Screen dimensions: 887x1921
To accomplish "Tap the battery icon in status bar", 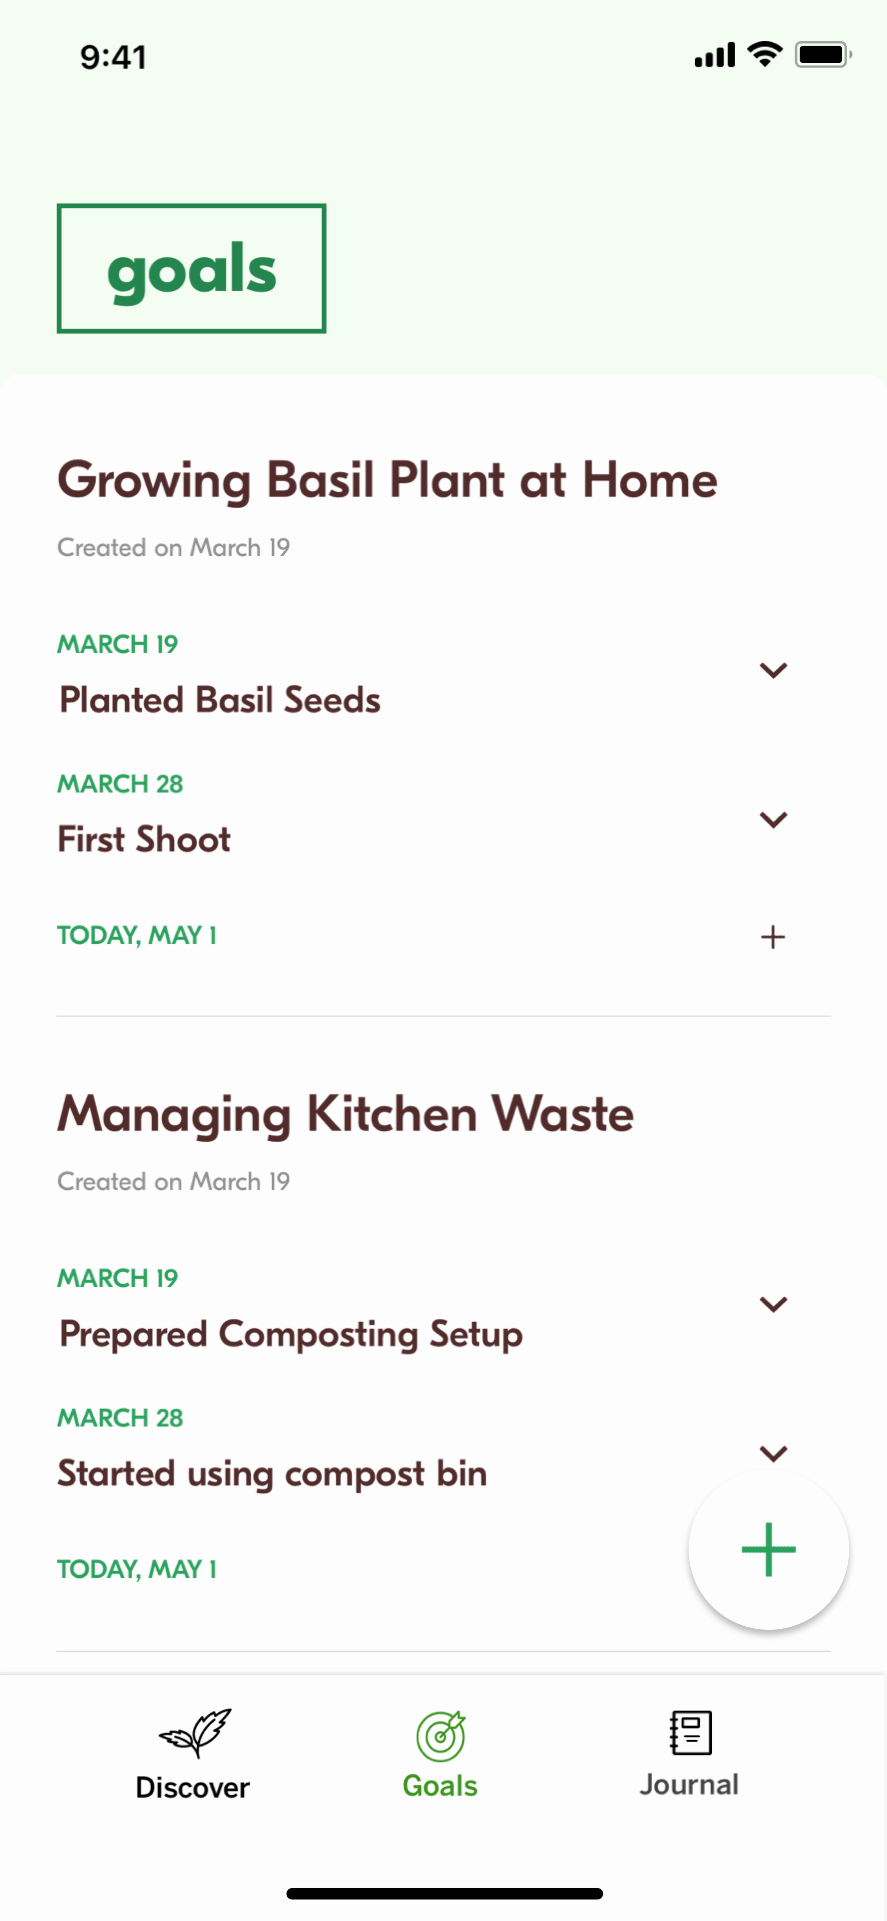I will point(823,54).
